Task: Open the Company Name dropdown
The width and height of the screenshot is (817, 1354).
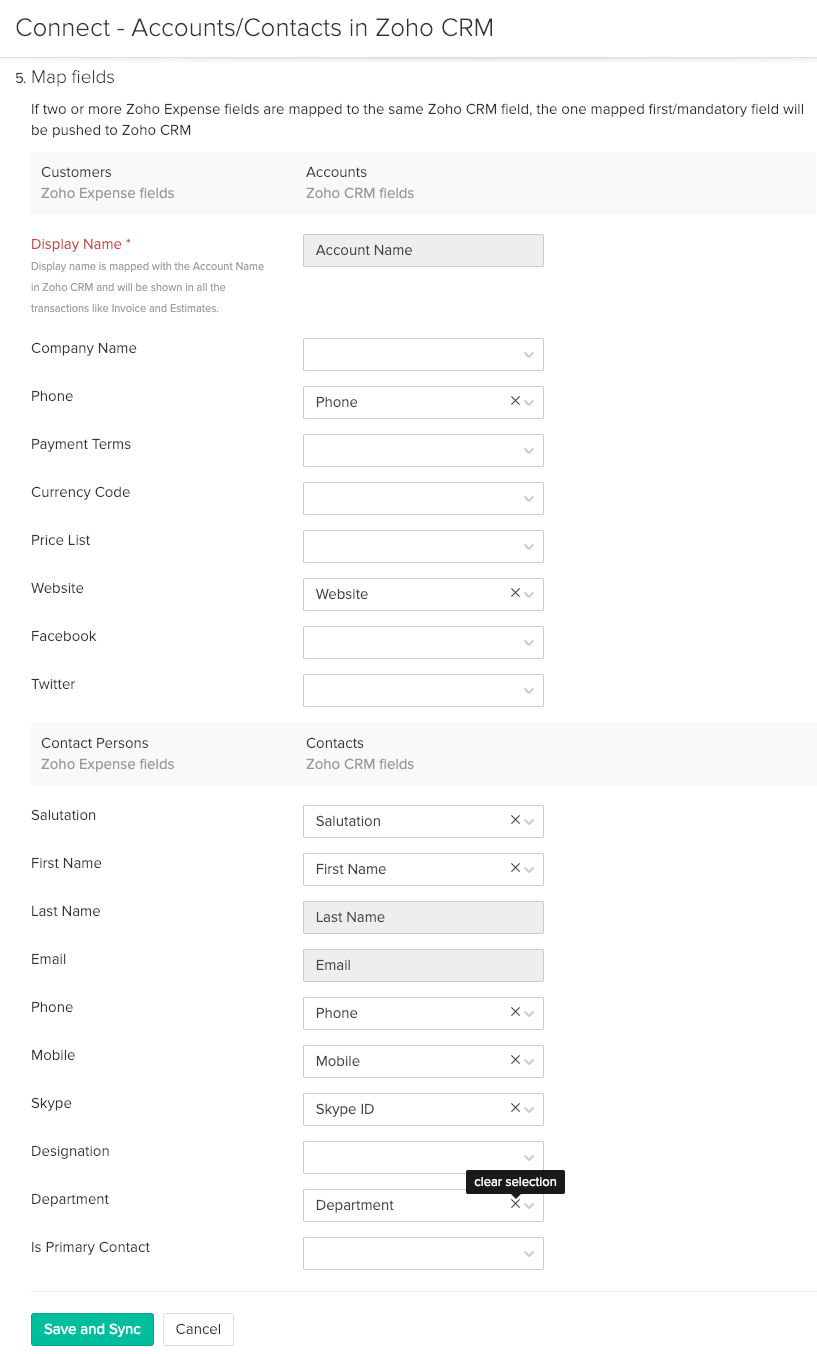Action: click(x=423, y=354)
